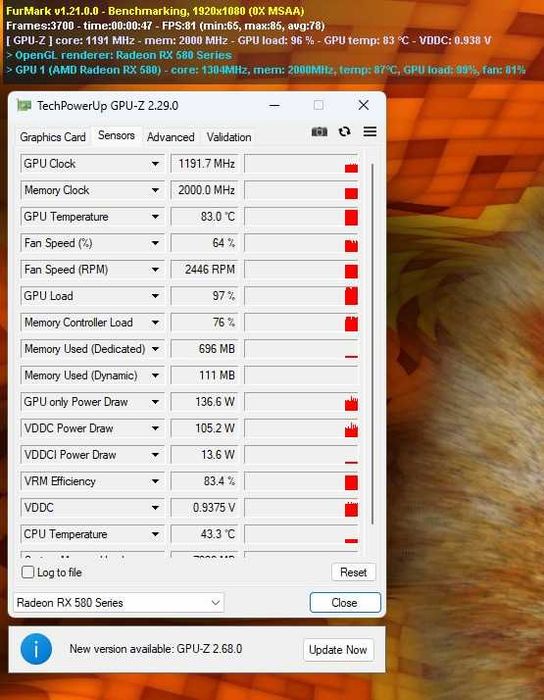Open the Validation tab
This screenshot has height=700, width=544.
click(228, 137)
